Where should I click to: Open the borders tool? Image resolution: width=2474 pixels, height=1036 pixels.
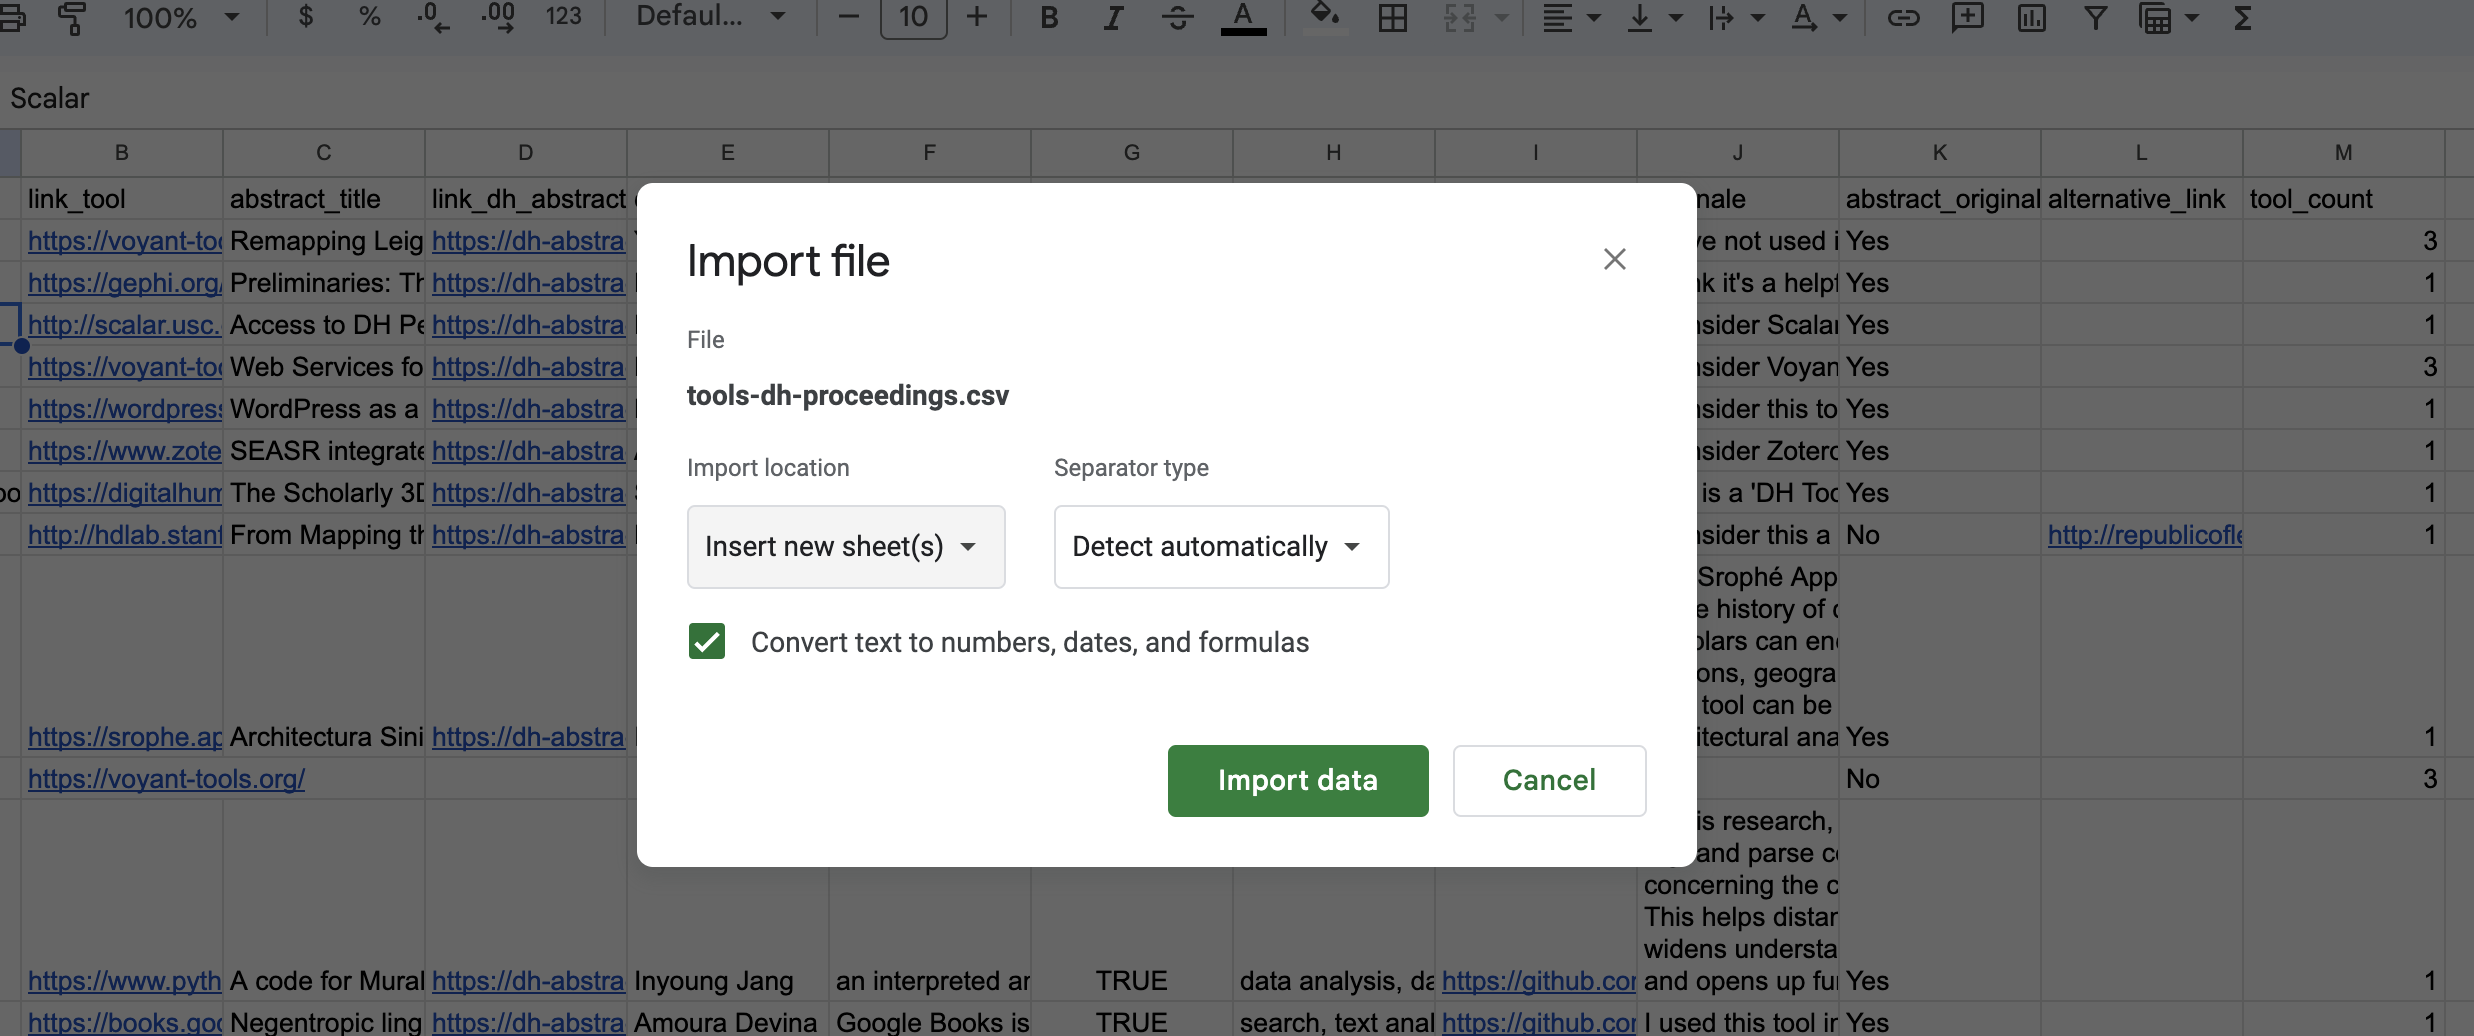point(1392,18)
